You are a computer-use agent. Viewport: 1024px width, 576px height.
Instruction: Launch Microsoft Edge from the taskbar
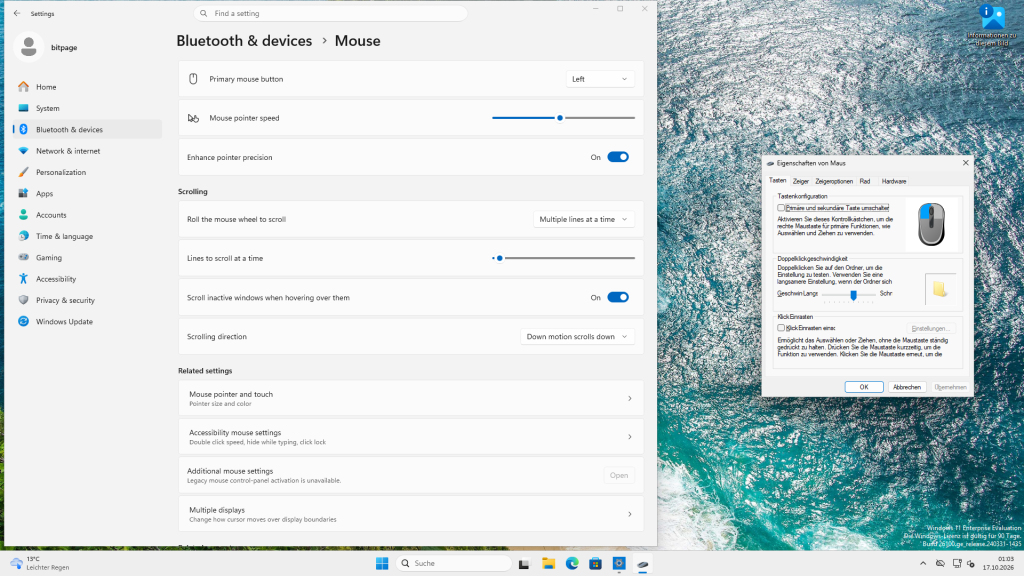tap(572, 564)
